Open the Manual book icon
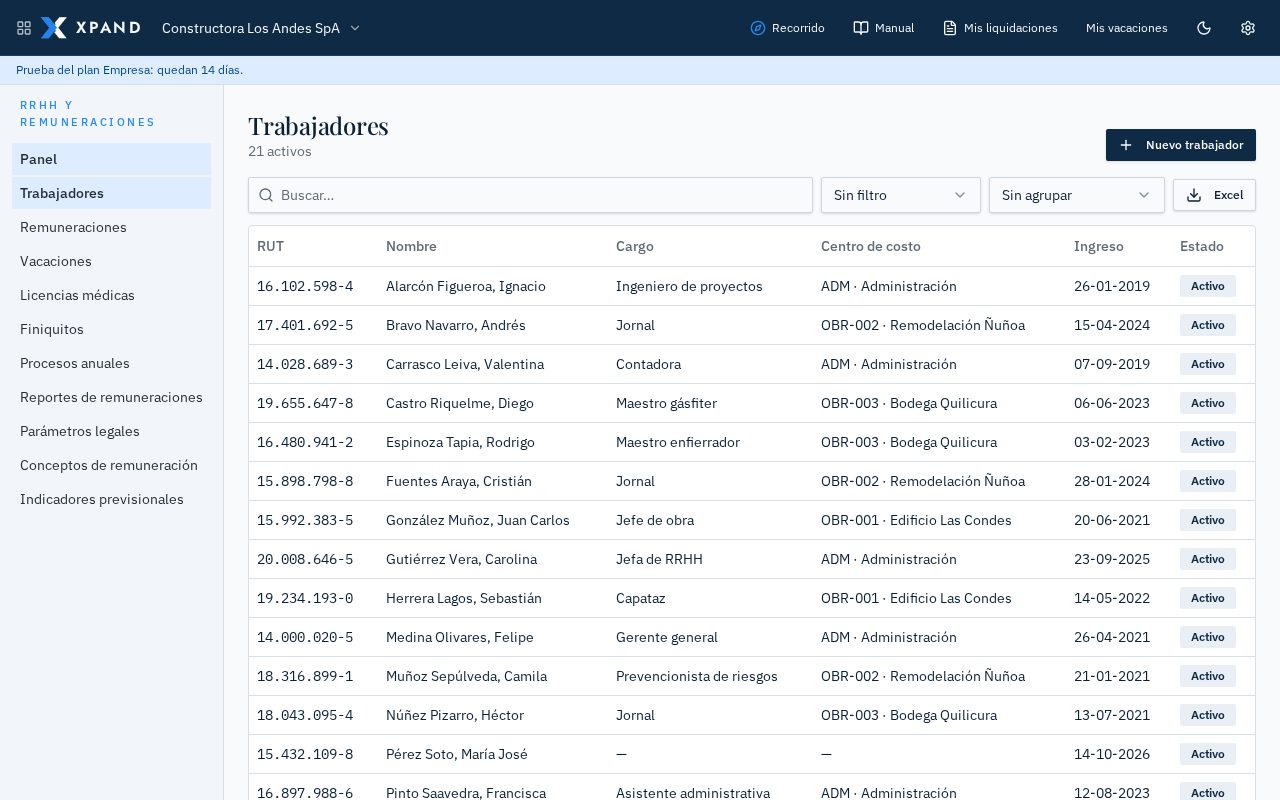The width and height of the screenshot is (1280, 800). click(860, 28)
